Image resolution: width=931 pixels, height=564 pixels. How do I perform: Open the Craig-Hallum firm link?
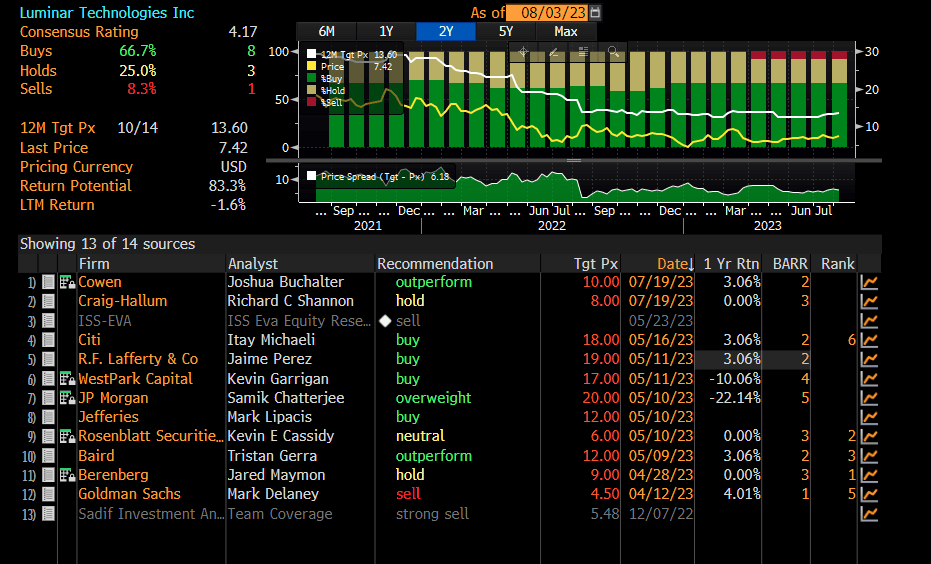click(123, 302)
